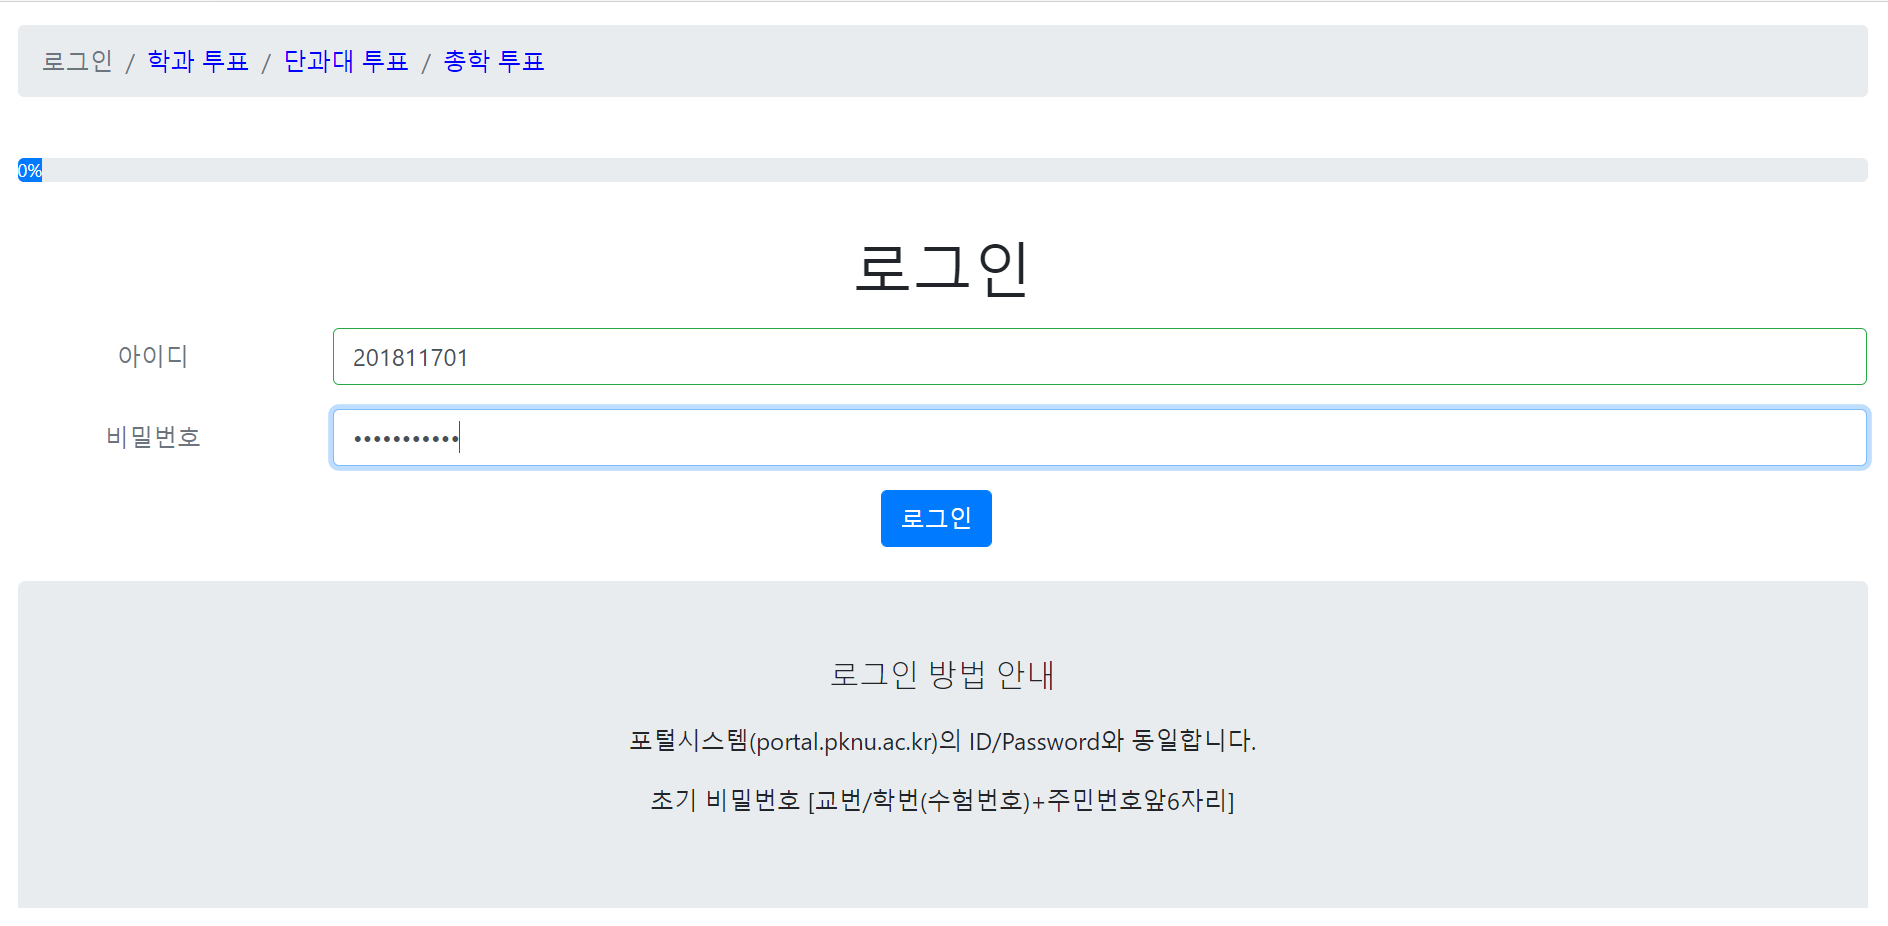Select 로그인 in the breadcrumb bar
The image size is (1888, 926).
point(77,61)
